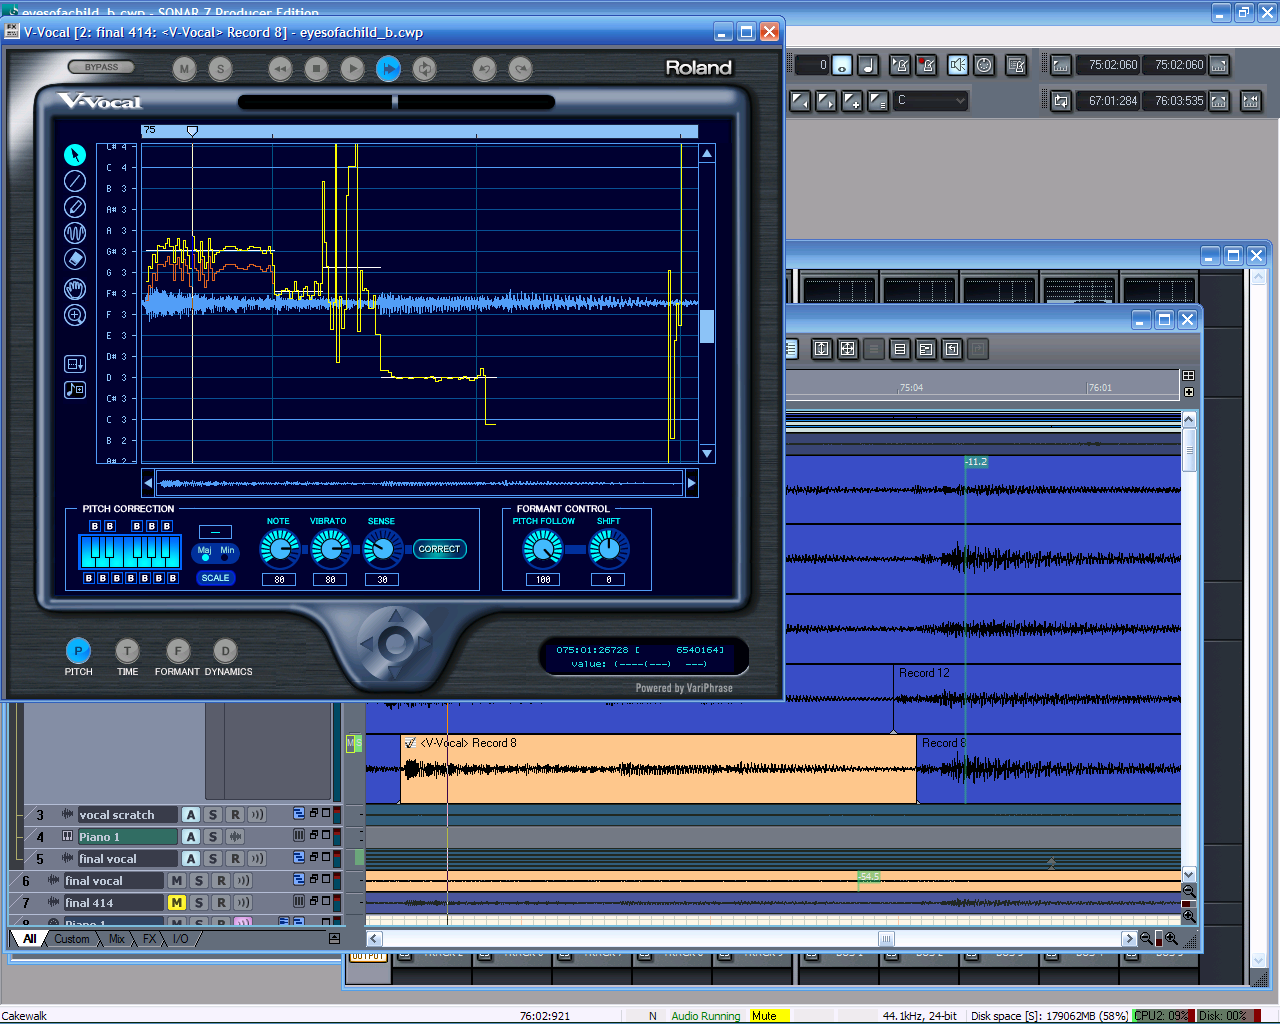This screenshot has width=1280, height=1024.
Task: Select the V-Vocal hand scroll tool
Action: (75, 289)
